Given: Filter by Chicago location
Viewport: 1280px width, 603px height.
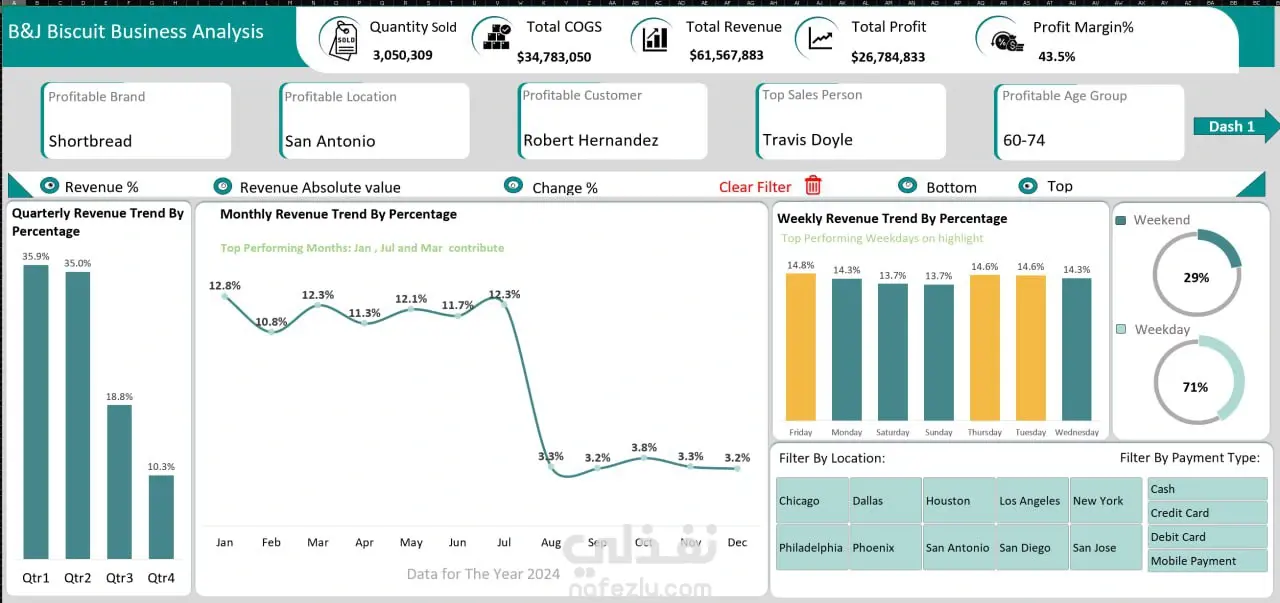Looking at the screenshot, I should 812,501.
